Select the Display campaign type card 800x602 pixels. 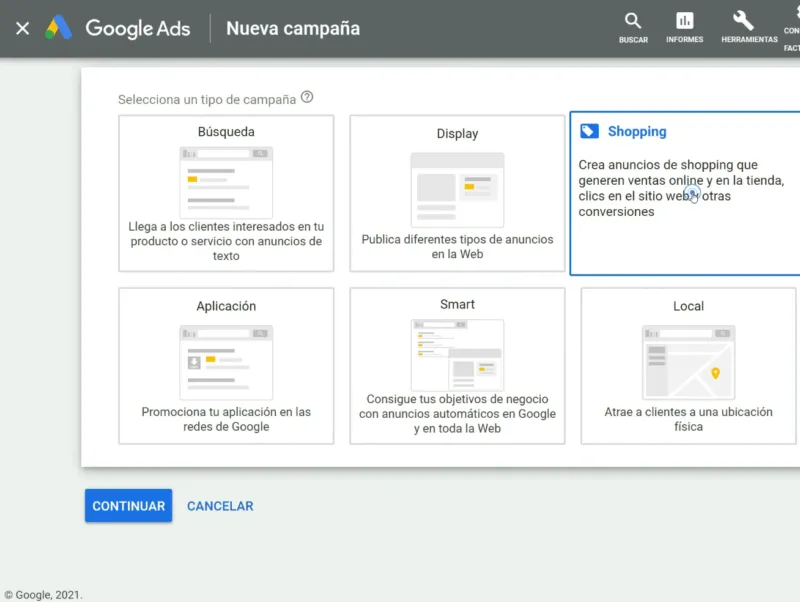pyautogui.click(x=457, y=193)
